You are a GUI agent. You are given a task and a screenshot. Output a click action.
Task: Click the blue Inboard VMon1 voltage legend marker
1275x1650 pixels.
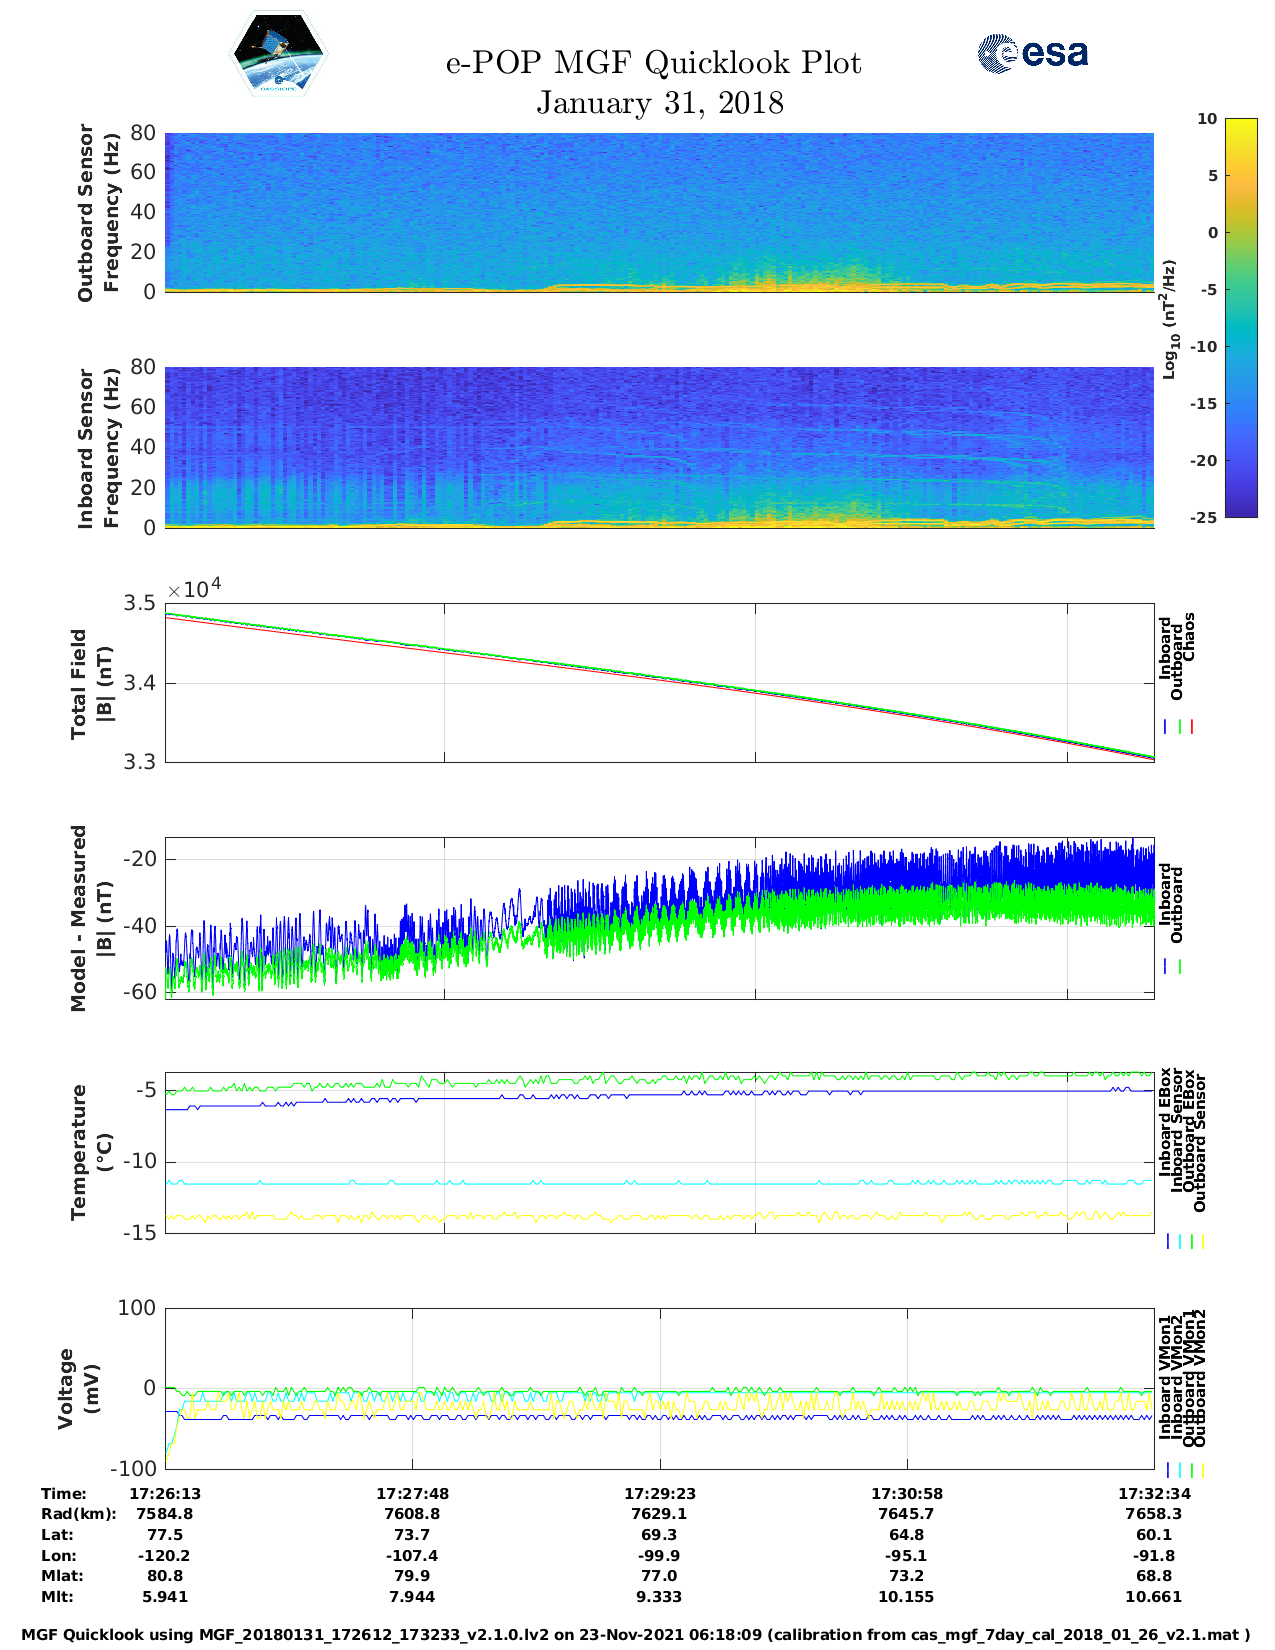tap(1168, 1470)
